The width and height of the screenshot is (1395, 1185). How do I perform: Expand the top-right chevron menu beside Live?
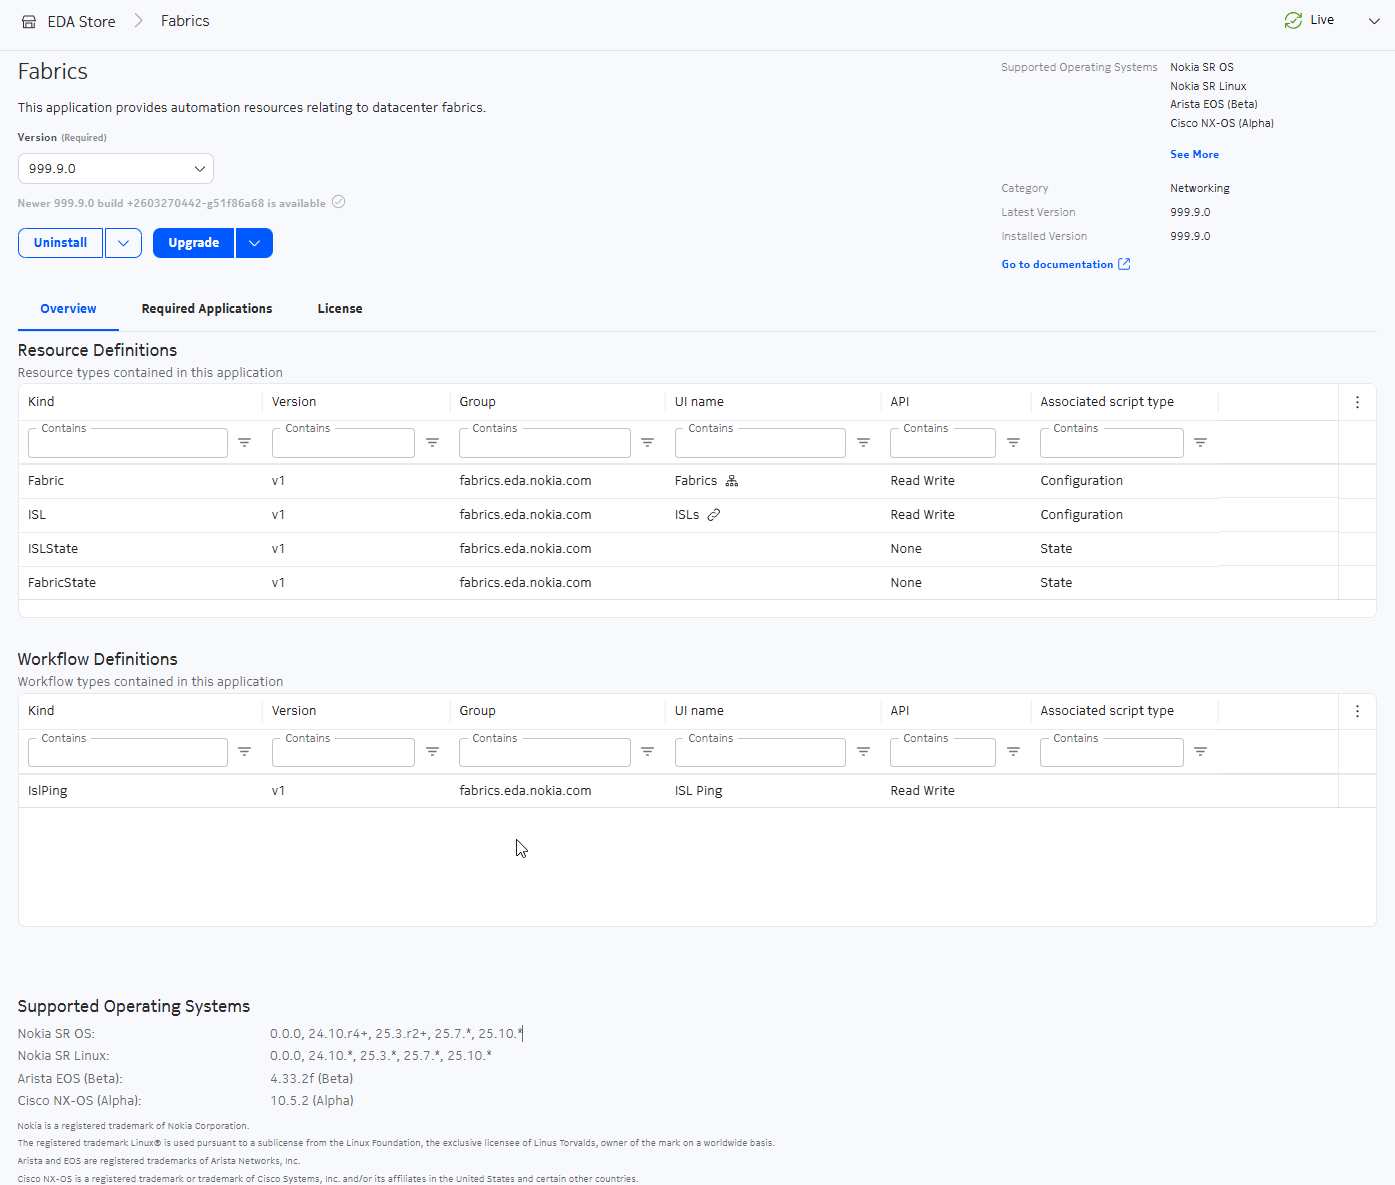coord(1374,21)
